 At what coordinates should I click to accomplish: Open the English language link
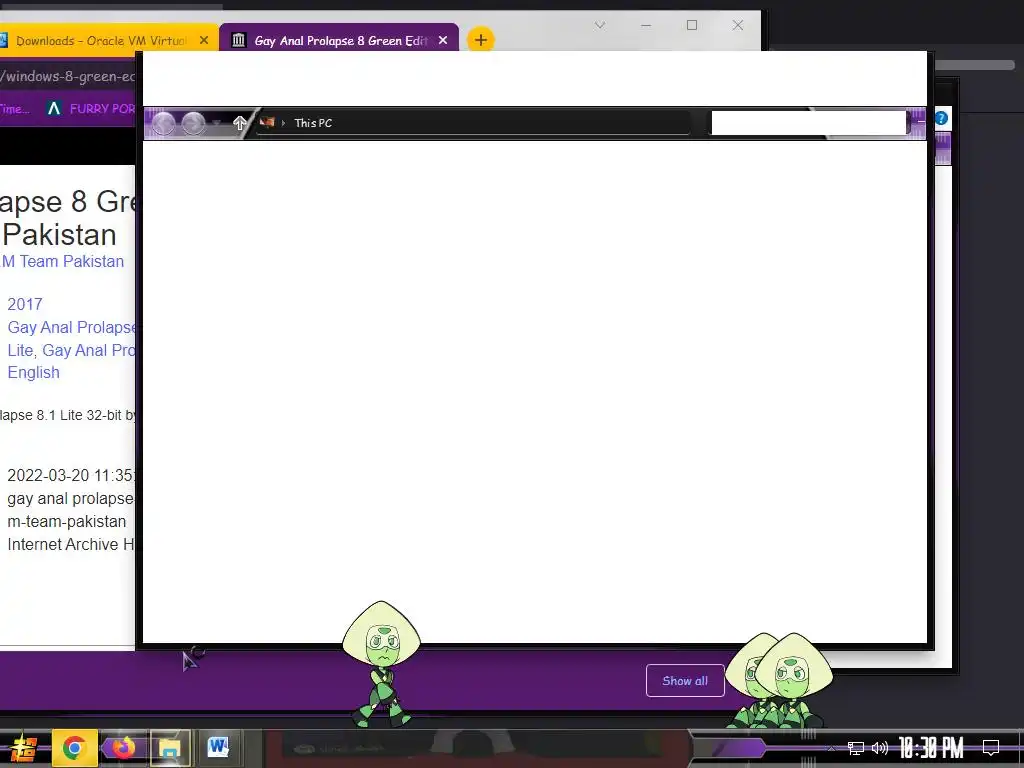pos(33,372)
